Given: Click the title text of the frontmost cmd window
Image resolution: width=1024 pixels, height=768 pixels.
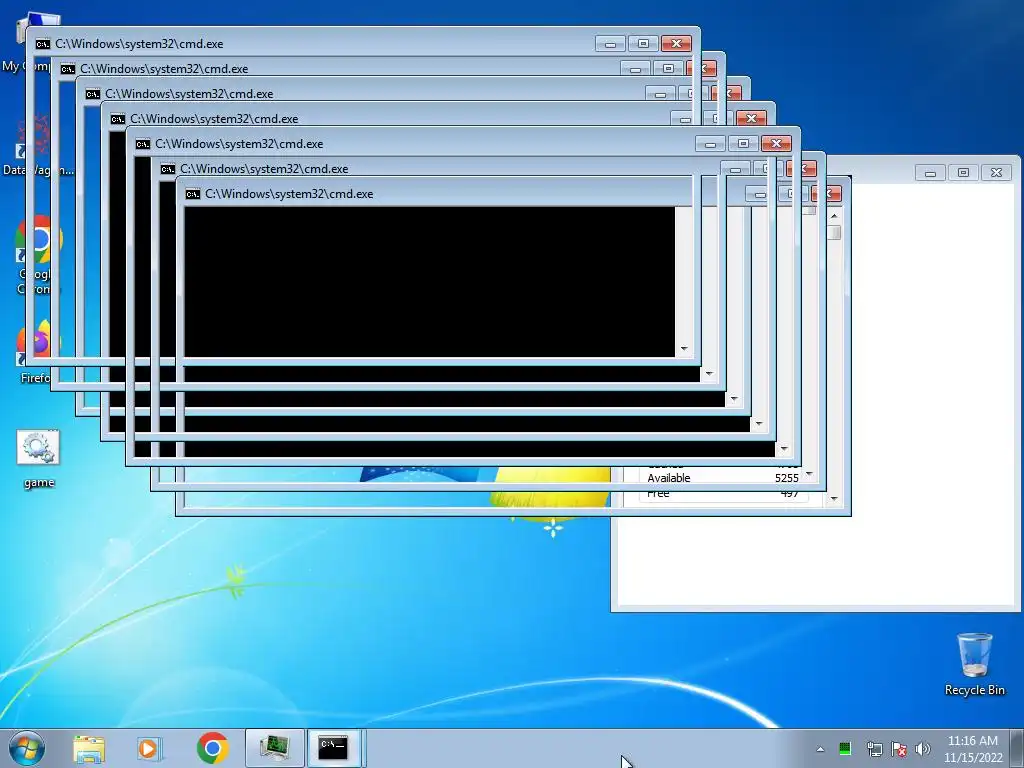Looking at the screenshot, I should 139,44.
